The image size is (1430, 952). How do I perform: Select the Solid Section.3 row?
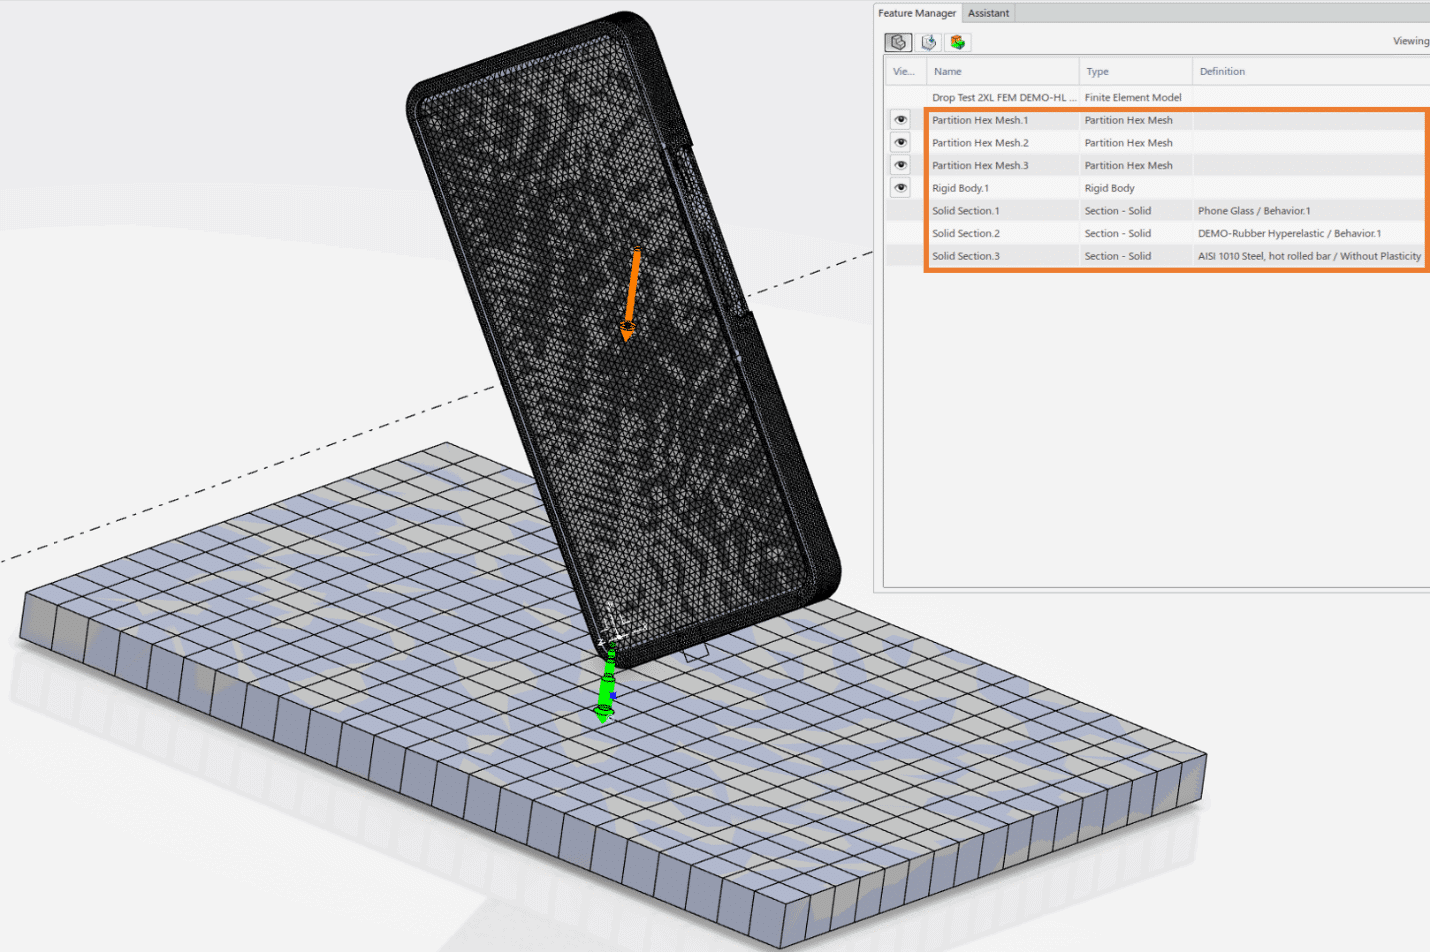[1156, 256]
